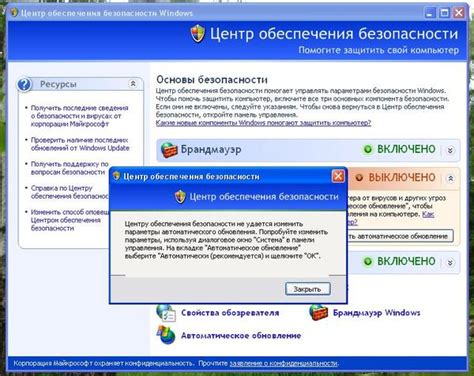474x376 pixels.
Task: Maximize the main Security Center window
Action: [x=444, y=13]
